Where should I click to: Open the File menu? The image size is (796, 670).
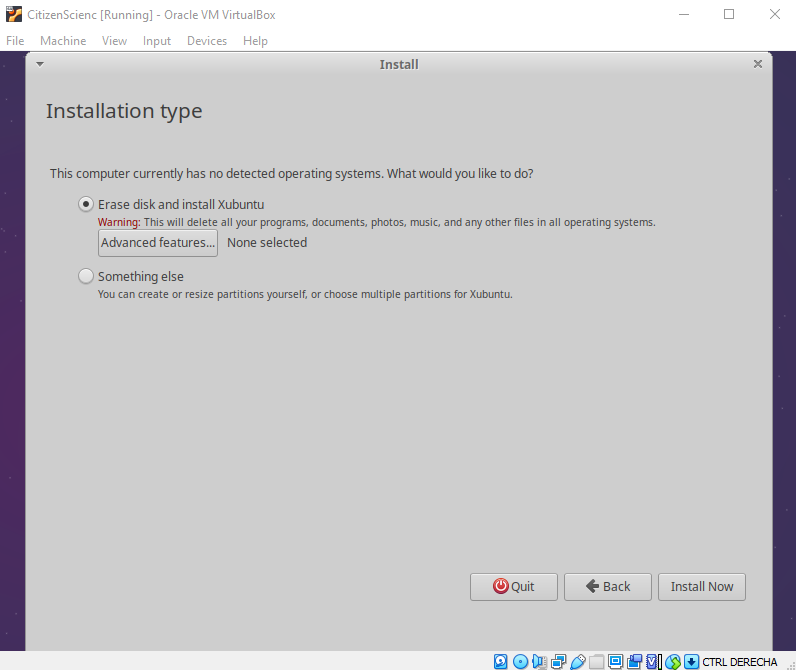pos(15,41)
